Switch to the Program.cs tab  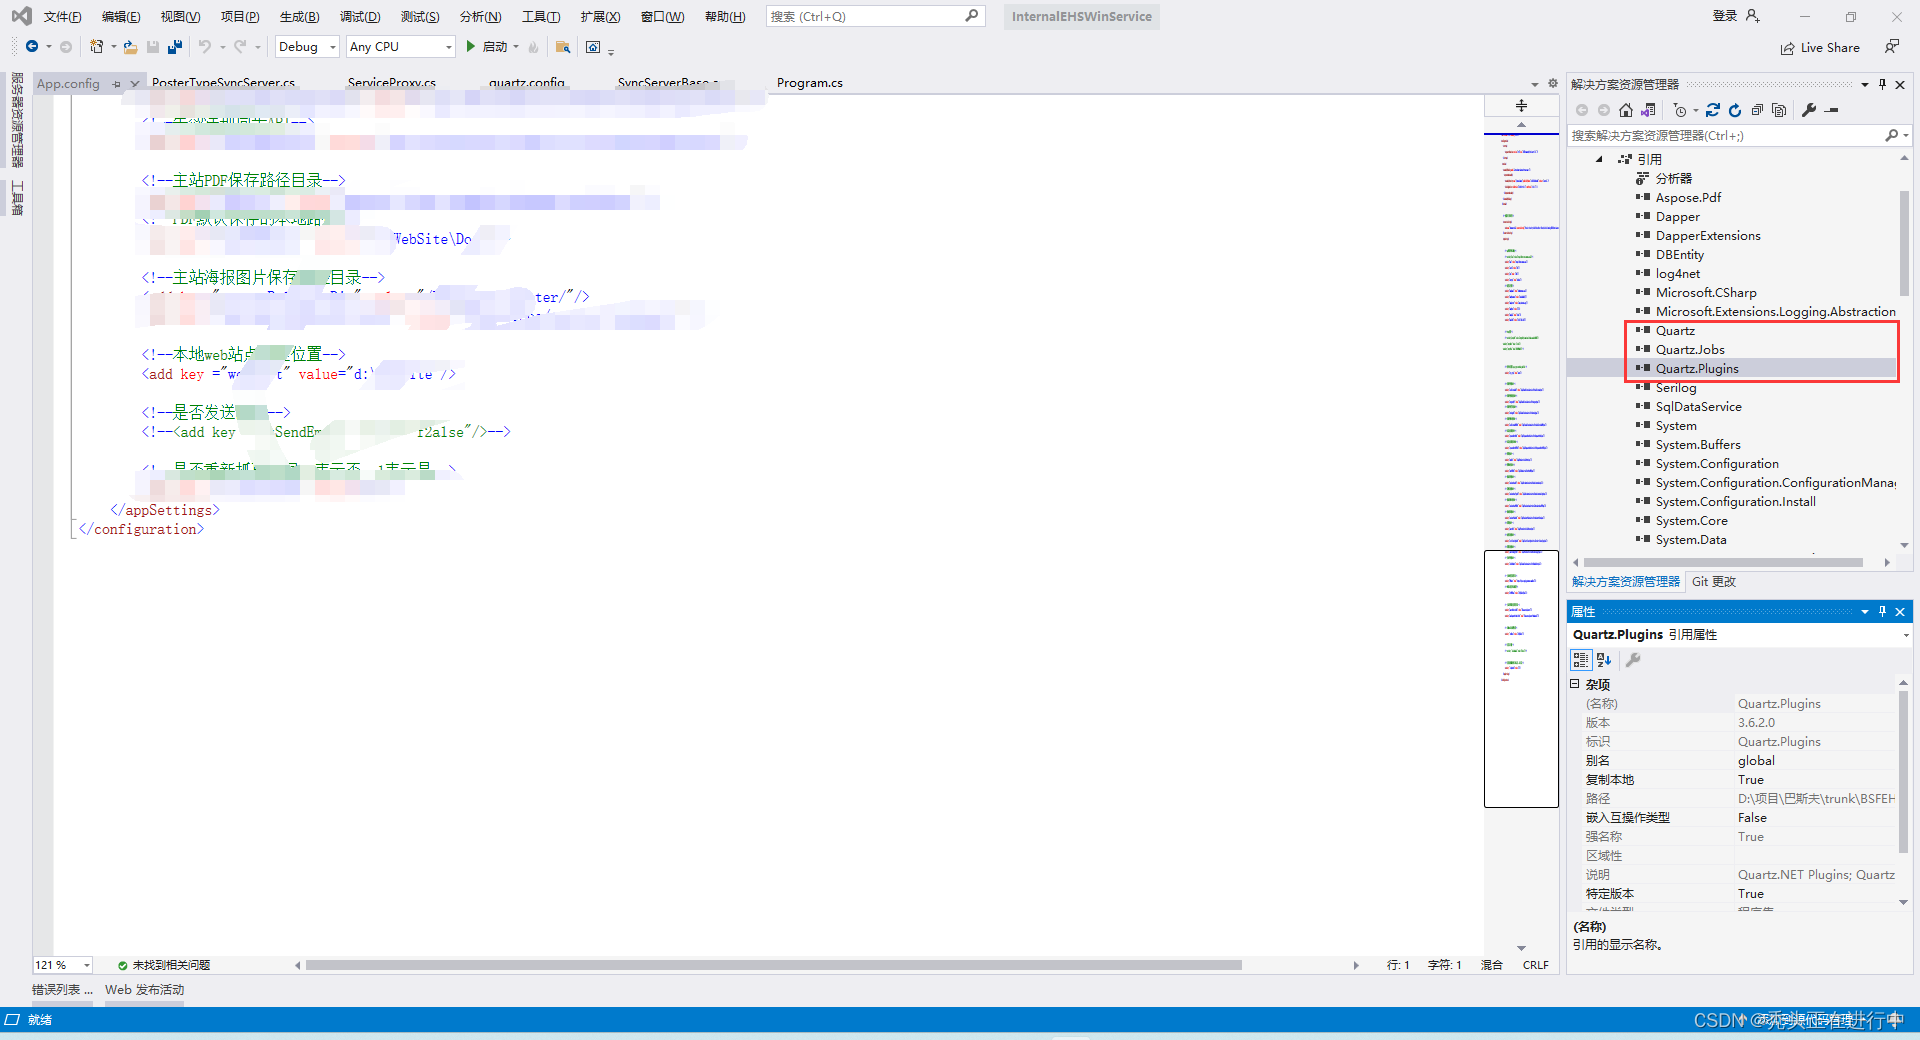[x=810, y=83]
